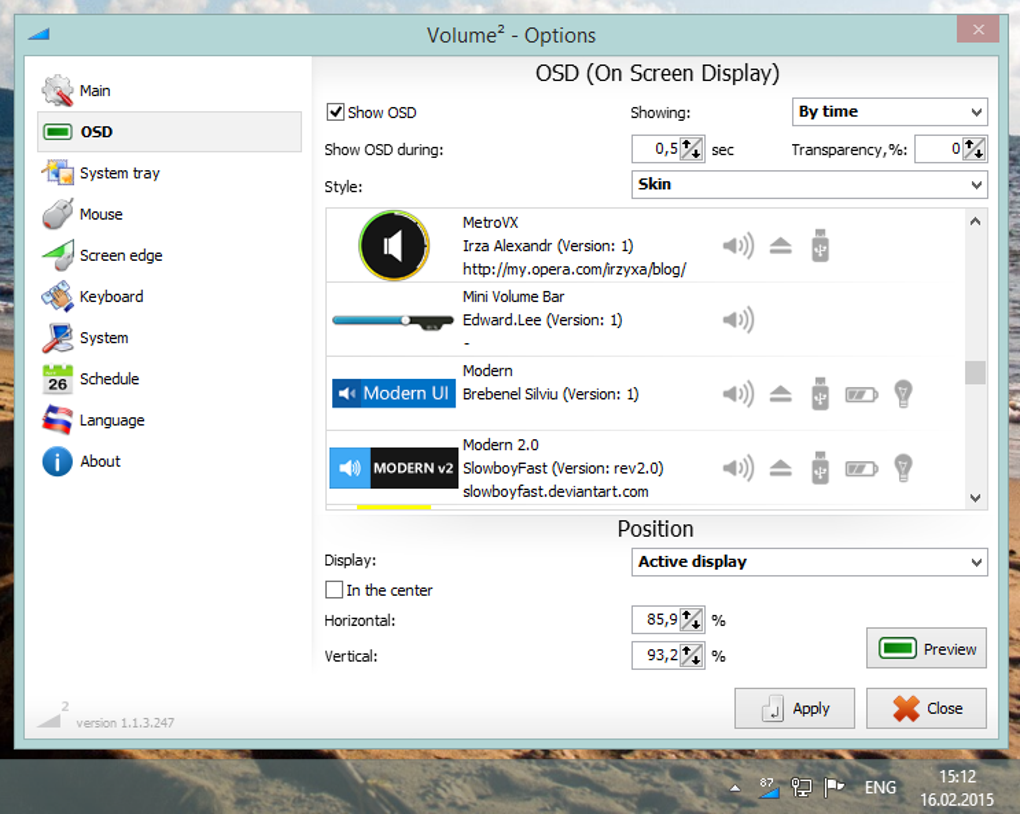Screen dimensions: 1020x814
Task: Click the Show OSD during seconds spinner
Action: (692, 149)
